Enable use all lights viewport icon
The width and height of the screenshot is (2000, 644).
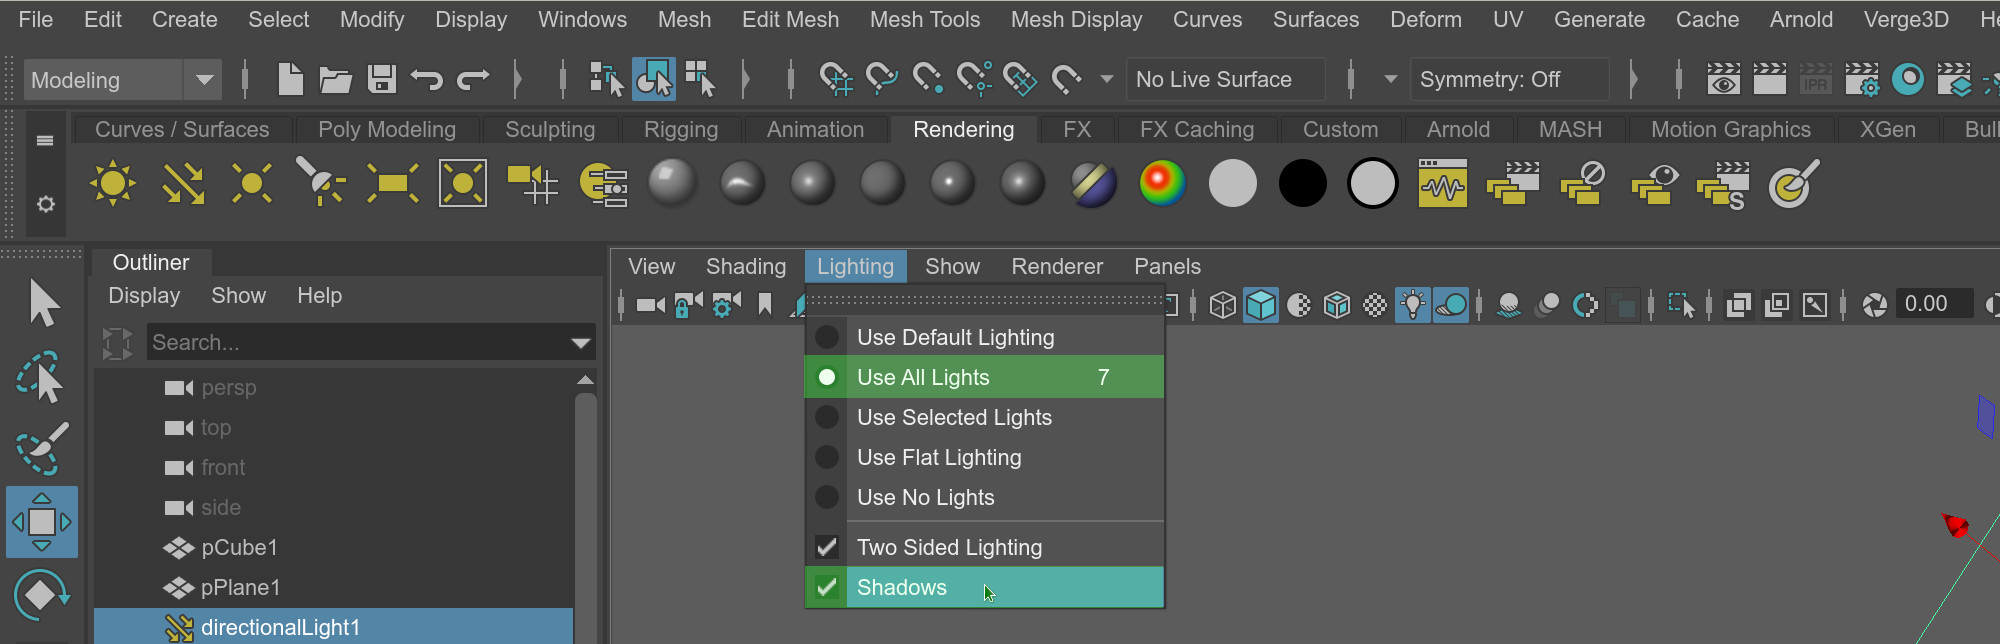(x=1412, y=304)
